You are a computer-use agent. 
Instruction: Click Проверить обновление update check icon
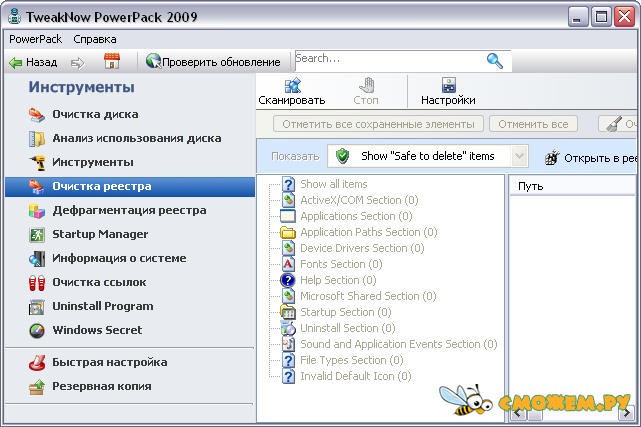pos(153,61)
